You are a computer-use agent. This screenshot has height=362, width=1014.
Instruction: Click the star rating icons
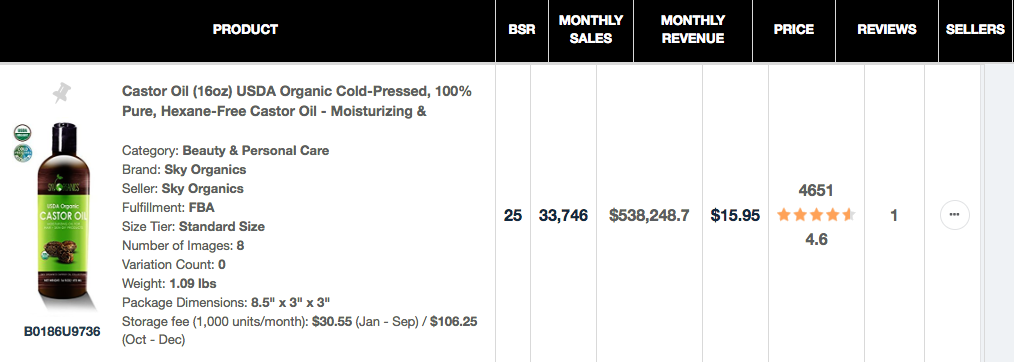(x=816, y=215)
